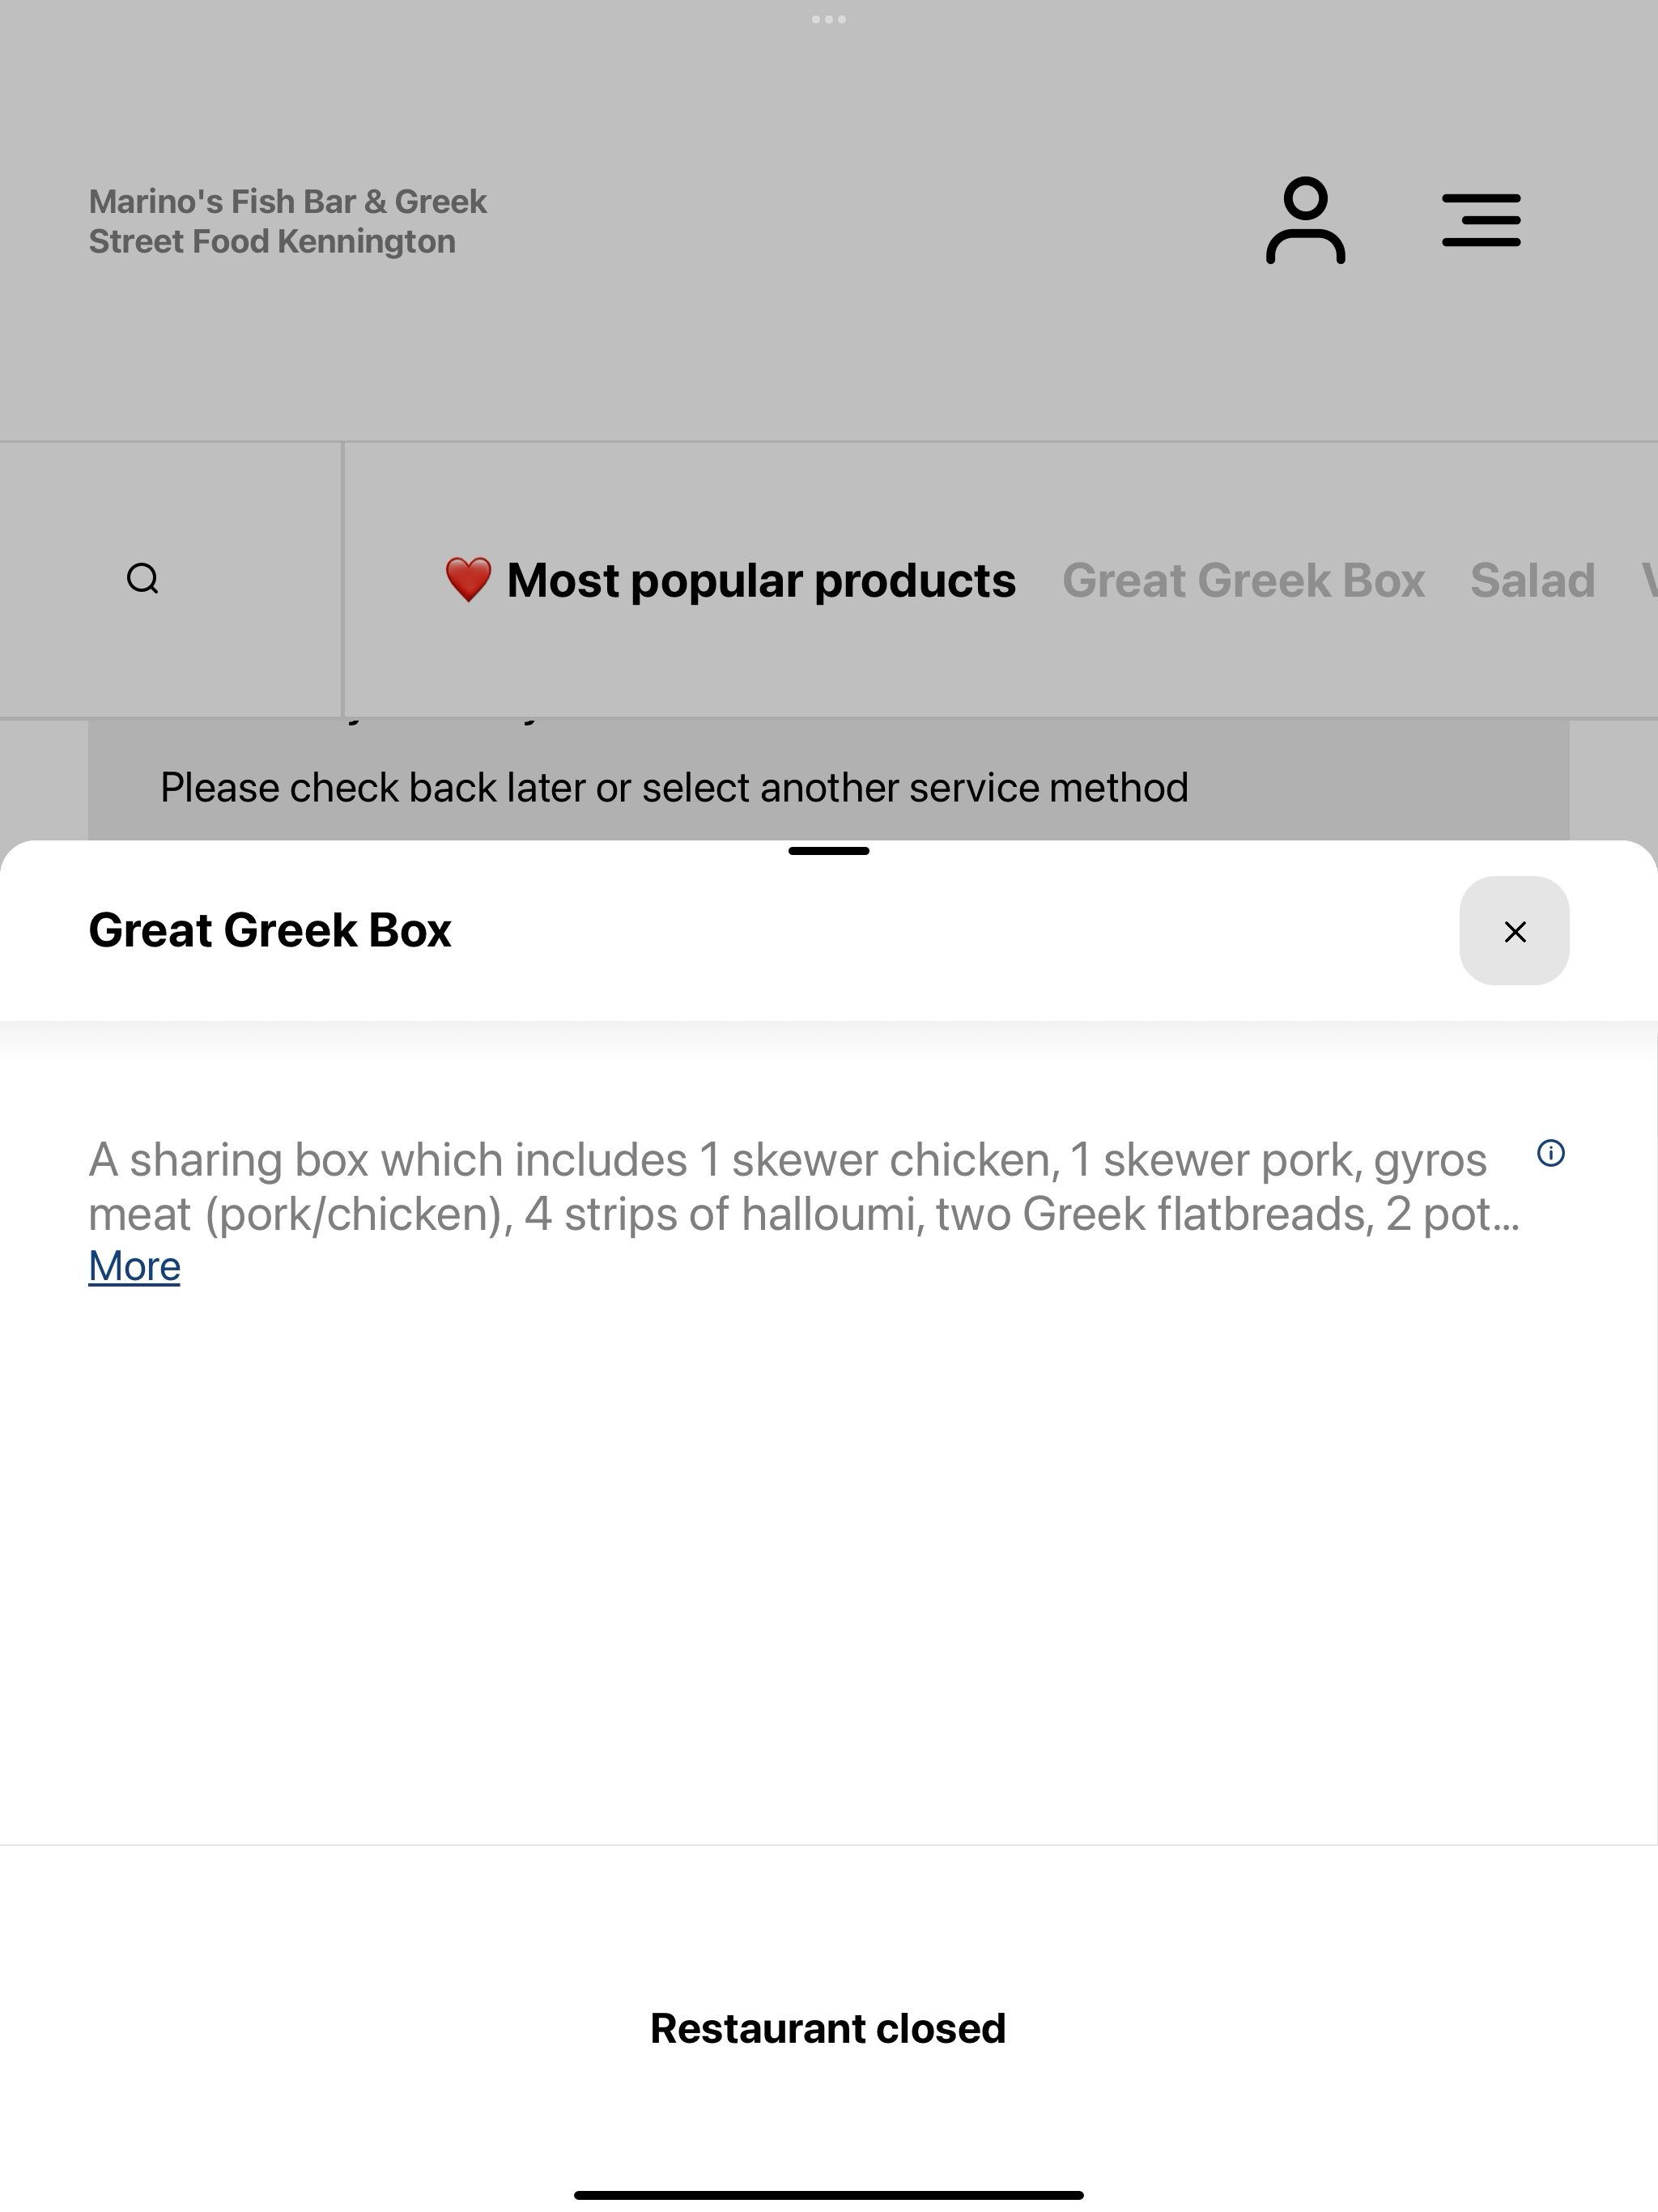Click the Great Greek Box sheet title

[x=270, y=930]
